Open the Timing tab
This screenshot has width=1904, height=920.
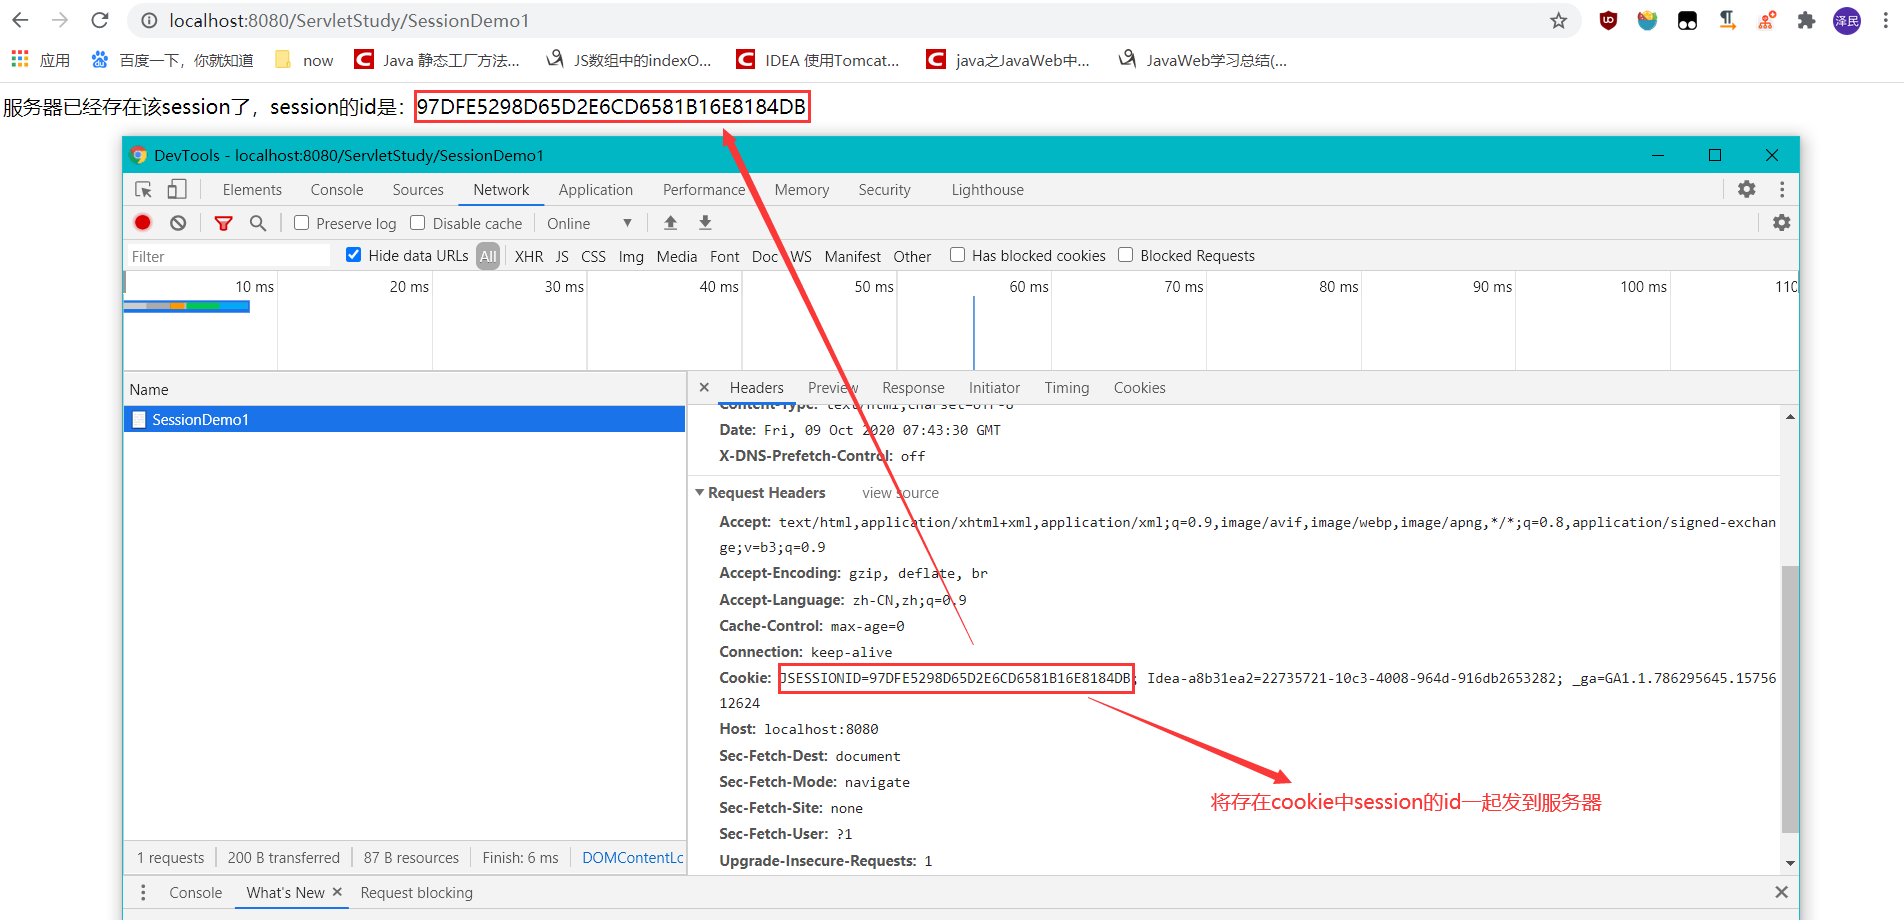[1067, 388]
